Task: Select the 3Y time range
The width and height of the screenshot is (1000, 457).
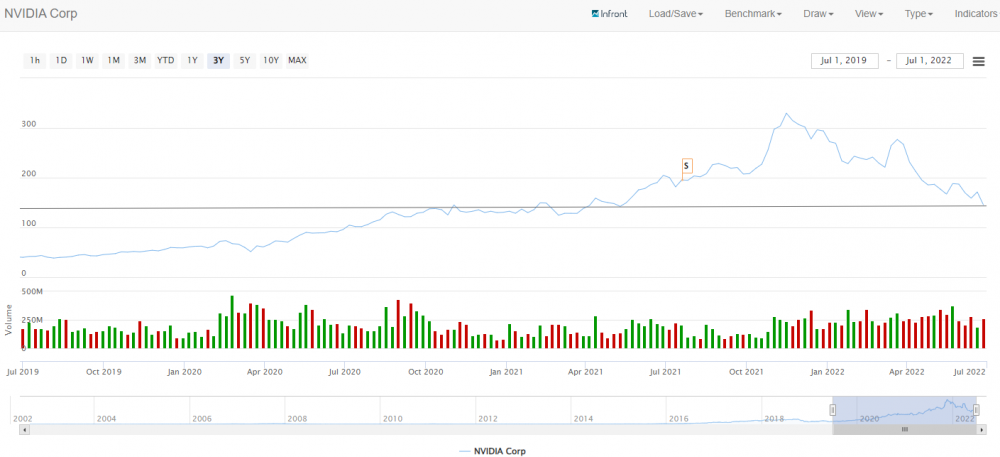Action: (x=218, y=61)
